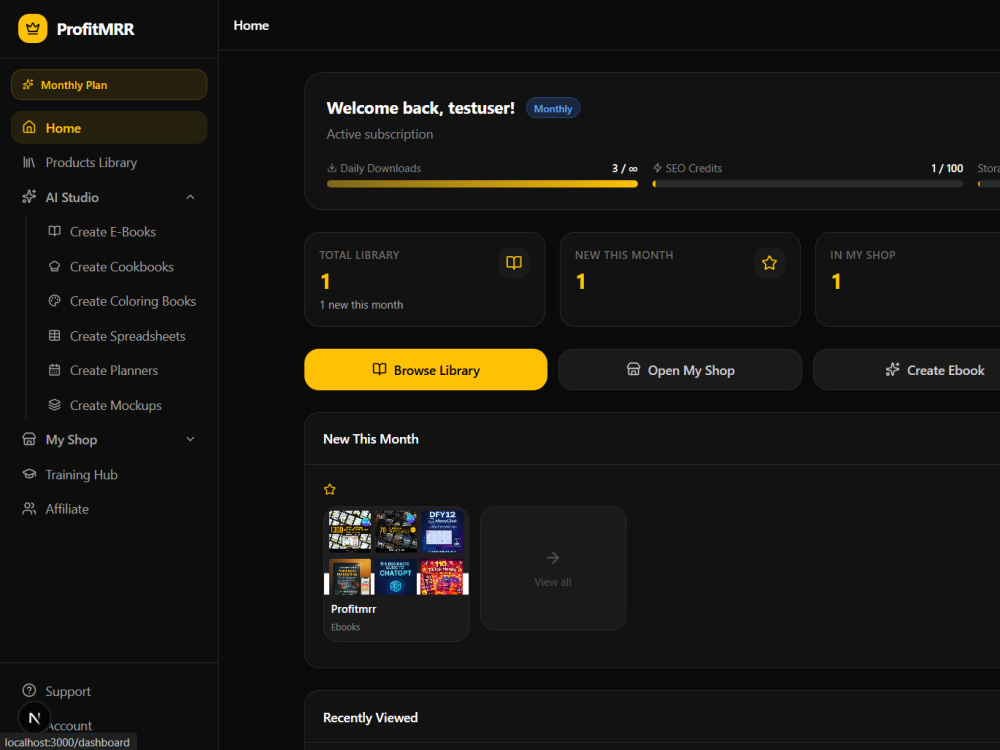Click the Support question mark icon
Screen dimensions: 1000x750
pos(29,691)
